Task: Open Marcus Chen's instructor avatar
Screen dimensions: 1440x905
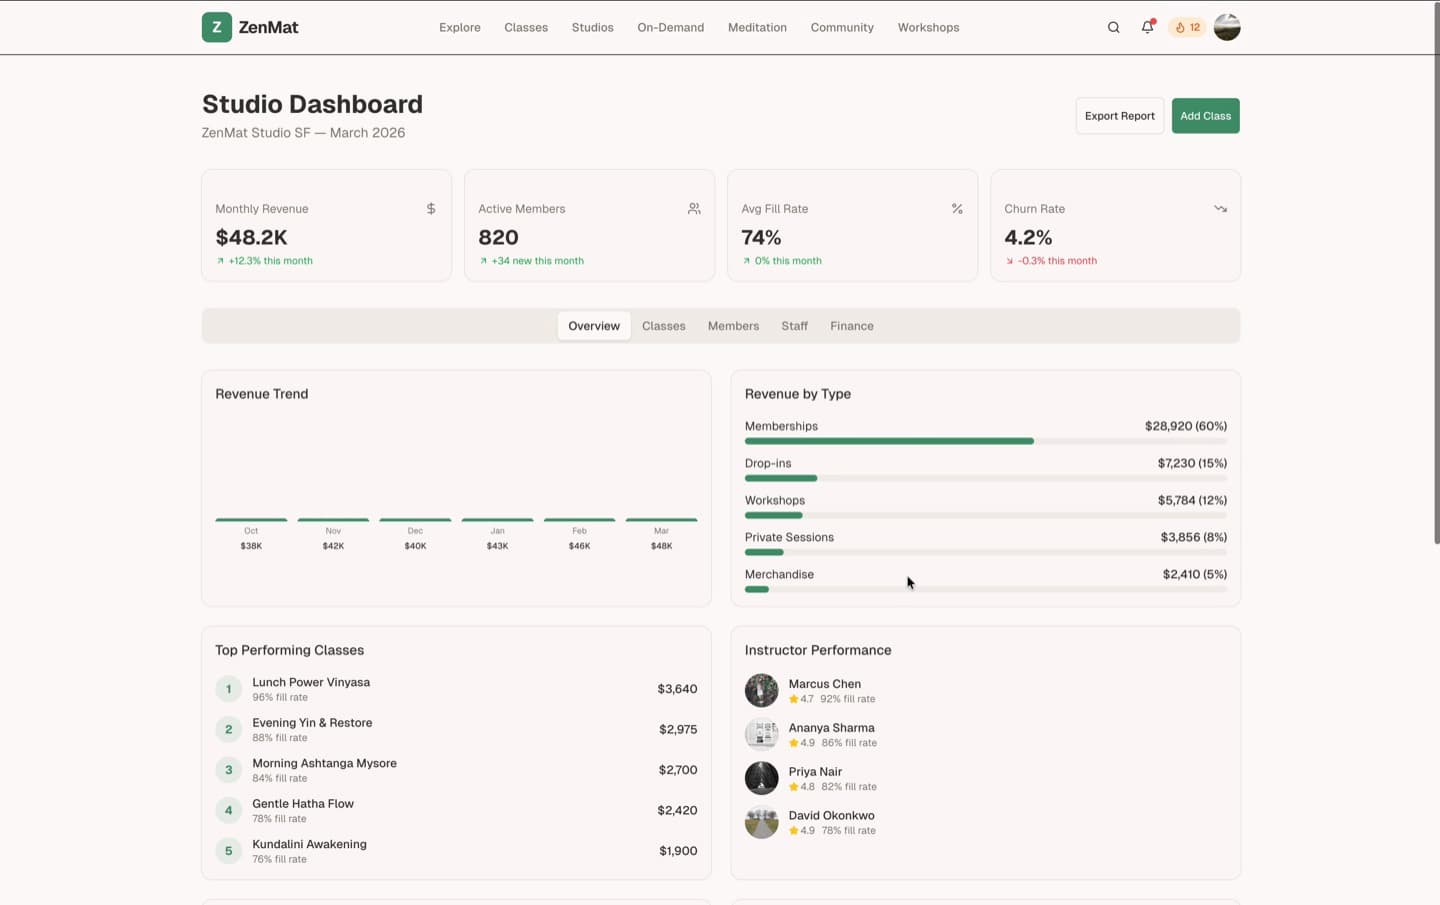Action: tap(761, 690)
